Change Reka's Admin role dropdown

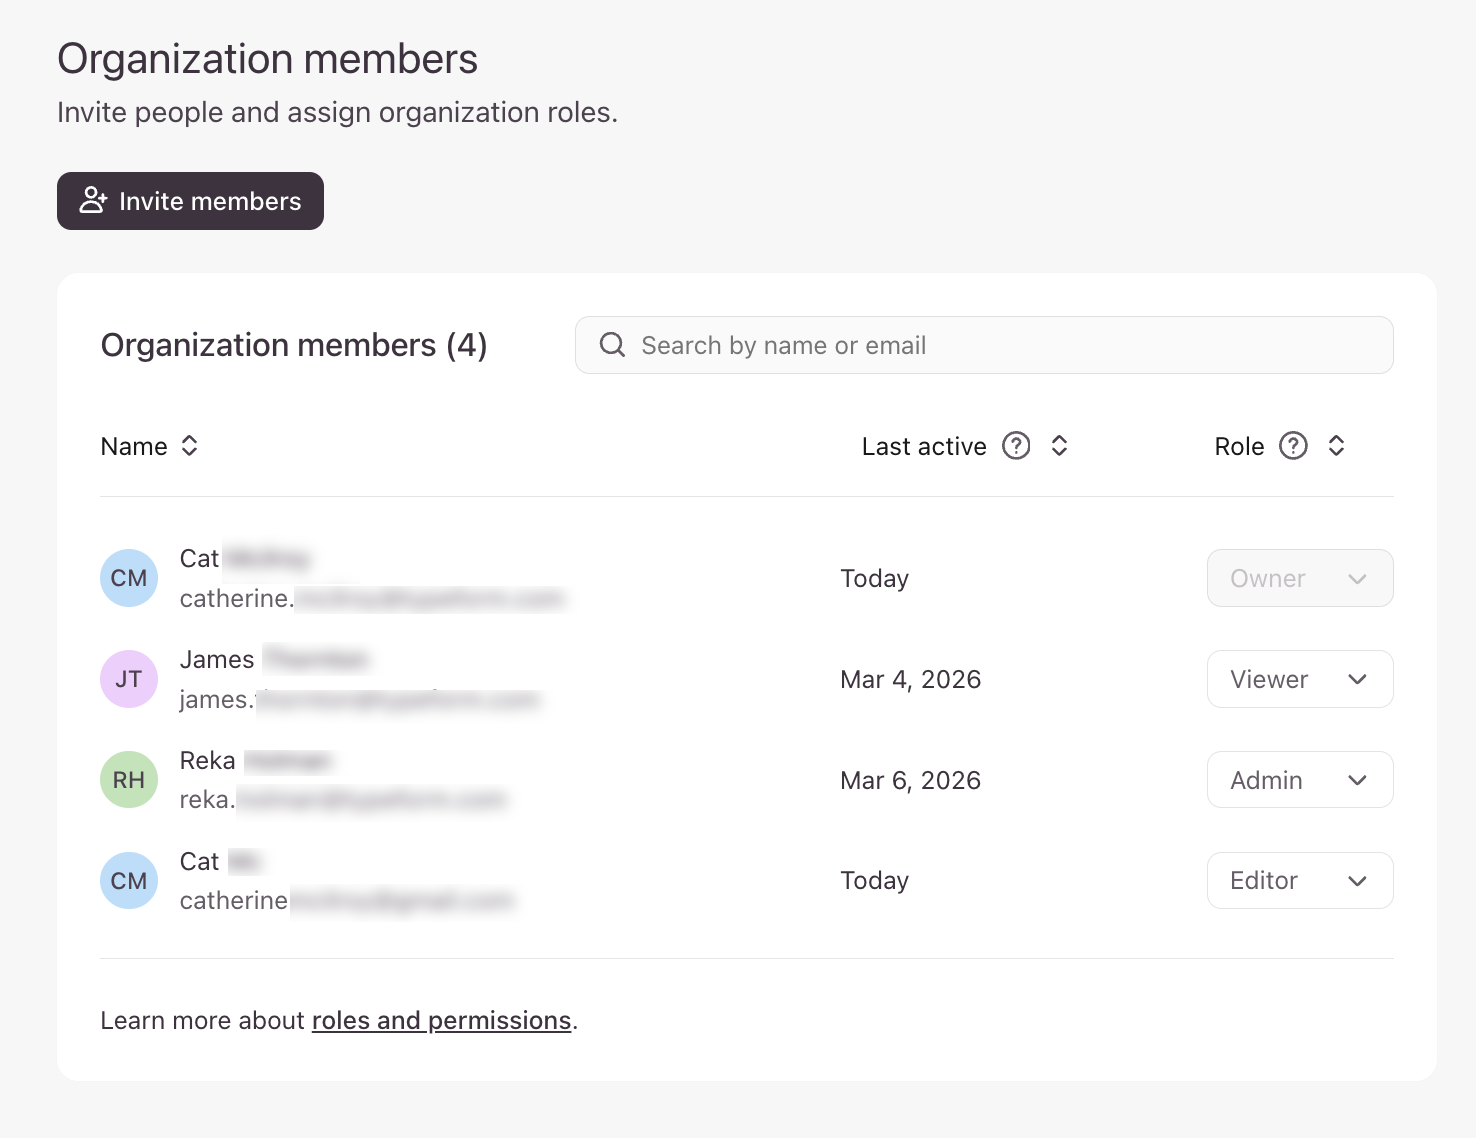1299,780
